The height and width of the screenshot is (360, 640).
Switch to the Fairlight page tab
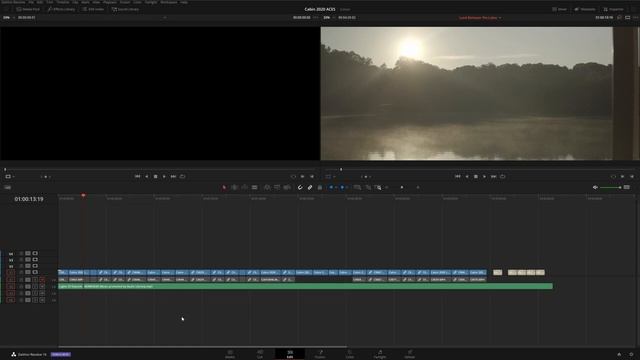click(380, 354)
